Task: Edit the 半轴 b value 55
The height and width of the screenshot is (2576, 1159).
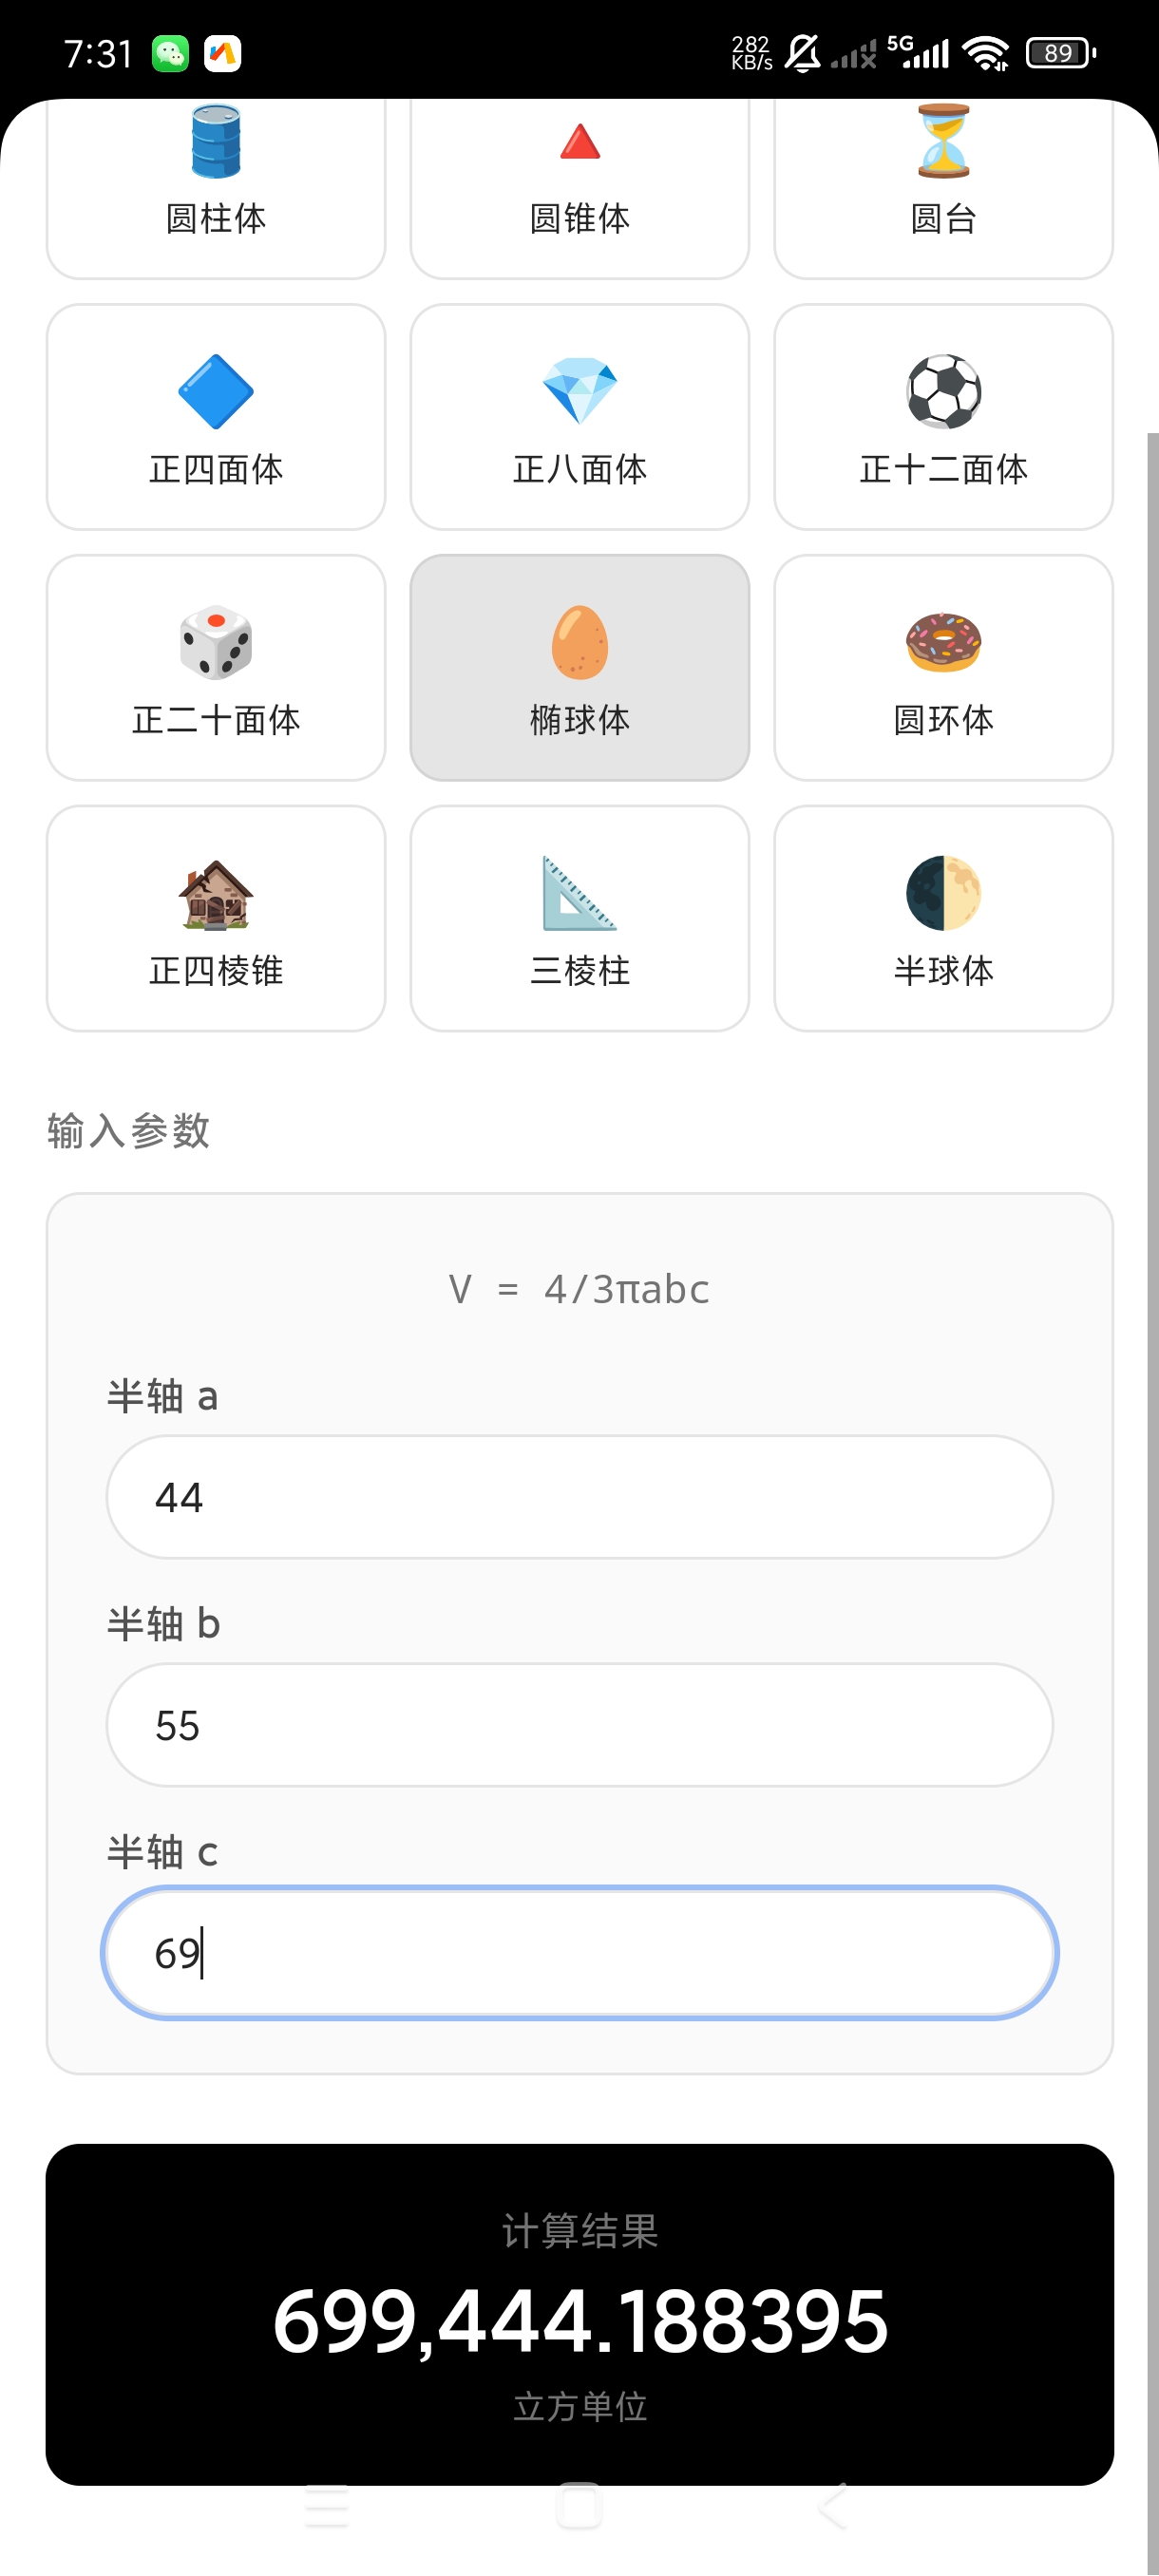Action: pos(580,1725)
